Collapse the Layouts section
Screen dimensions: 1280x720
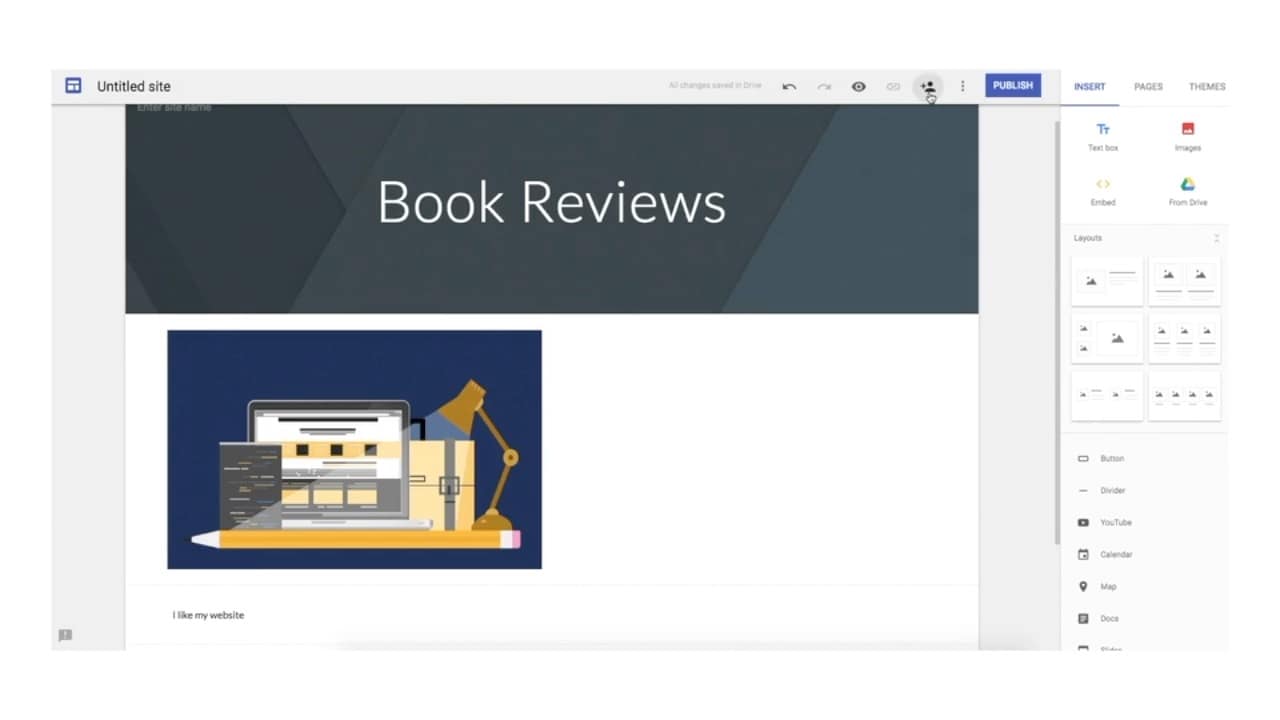(x=1216, y=238)
